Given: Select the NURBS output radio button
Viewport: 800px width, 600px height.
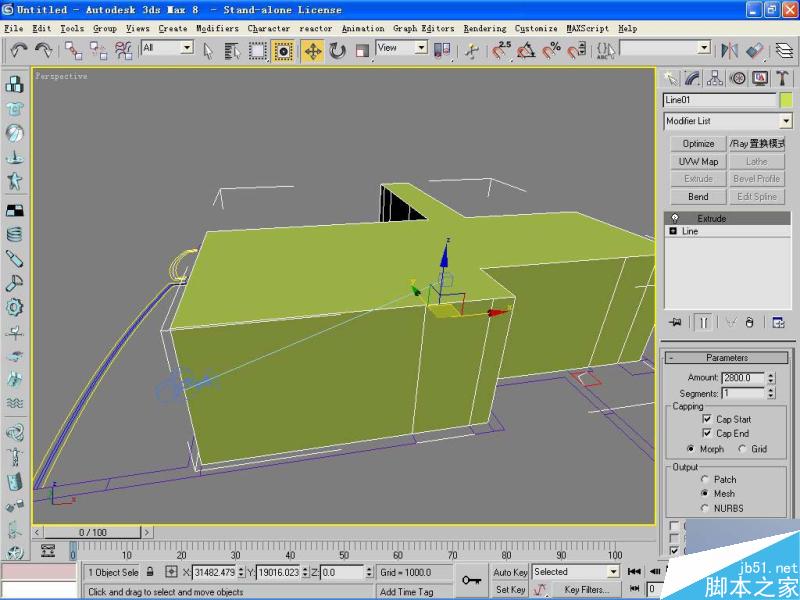Looking at the screenshot, I should tap(706, 508).
